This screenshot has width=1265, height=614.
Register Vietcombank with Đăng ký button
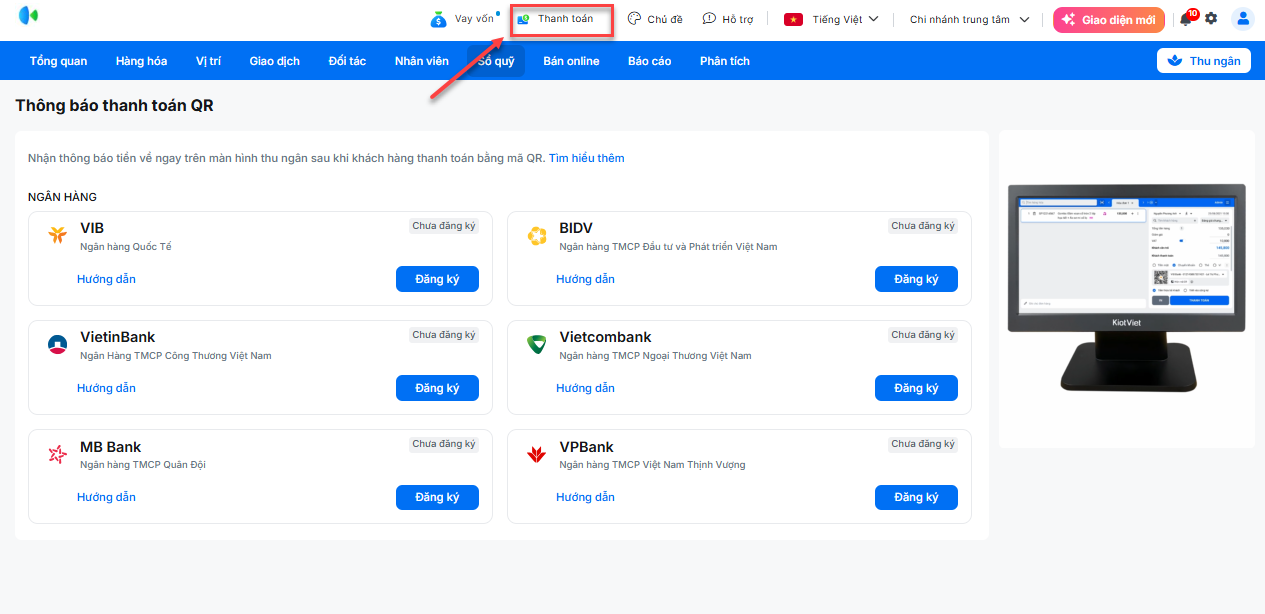point(916,388)
